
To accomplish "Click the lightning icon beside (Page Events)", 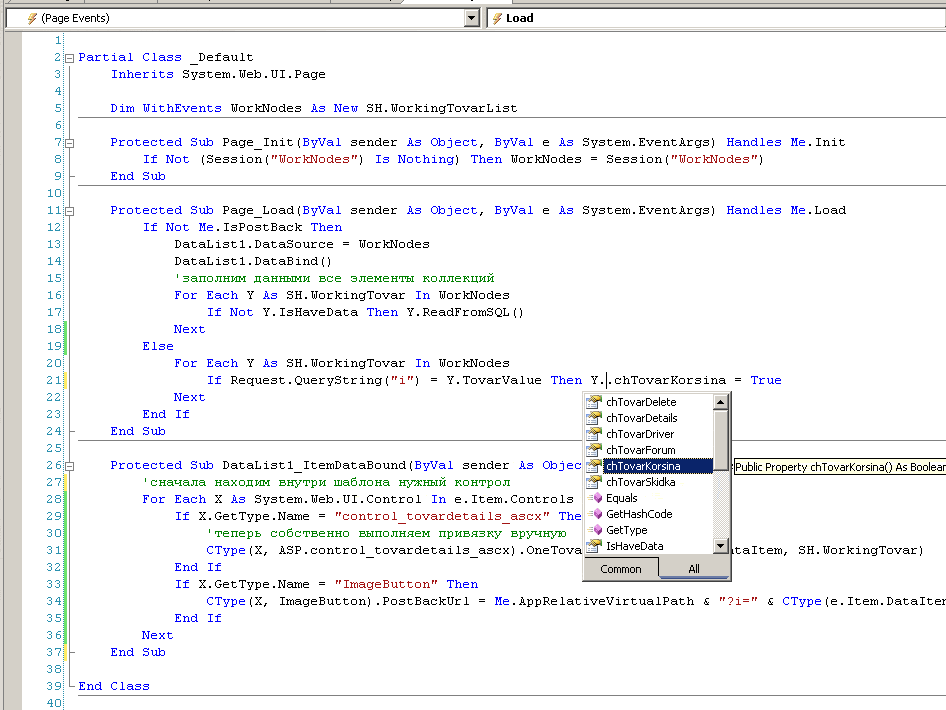I will [32, 18].
